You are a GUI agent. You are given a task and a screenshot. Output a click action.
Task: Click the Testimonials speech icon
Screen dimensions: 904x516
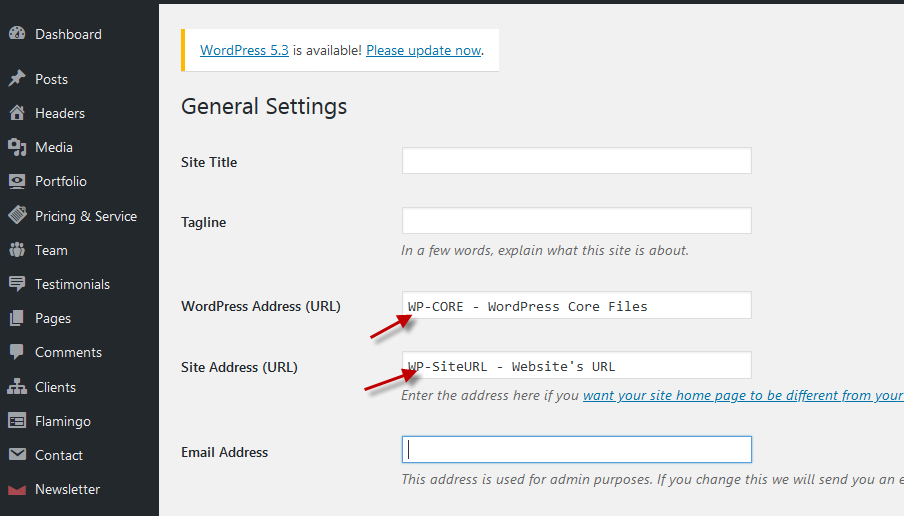pos(17,284)
